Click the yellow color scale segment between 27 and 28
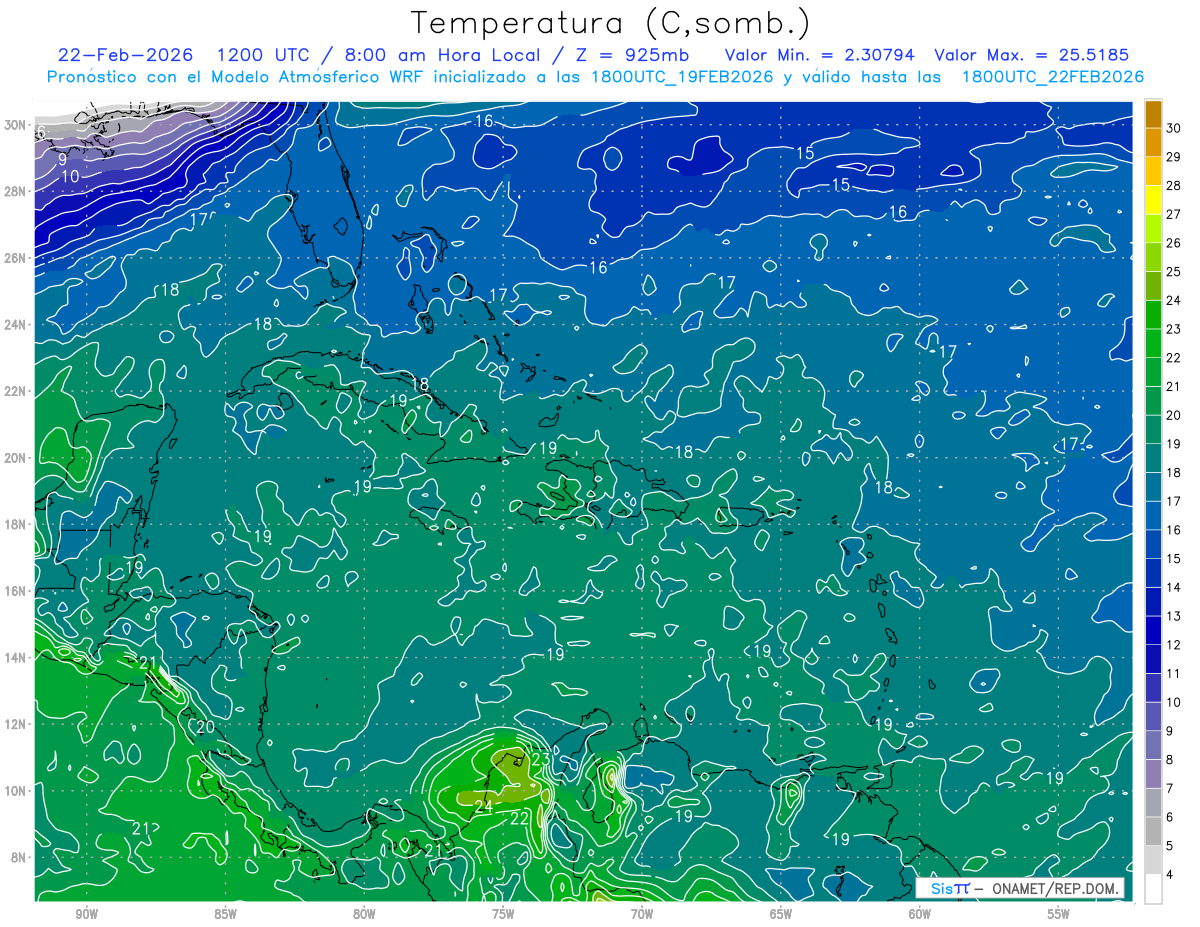Image resolution: width=1200 pixels, height=927 pixels. tap(1153, 199)
